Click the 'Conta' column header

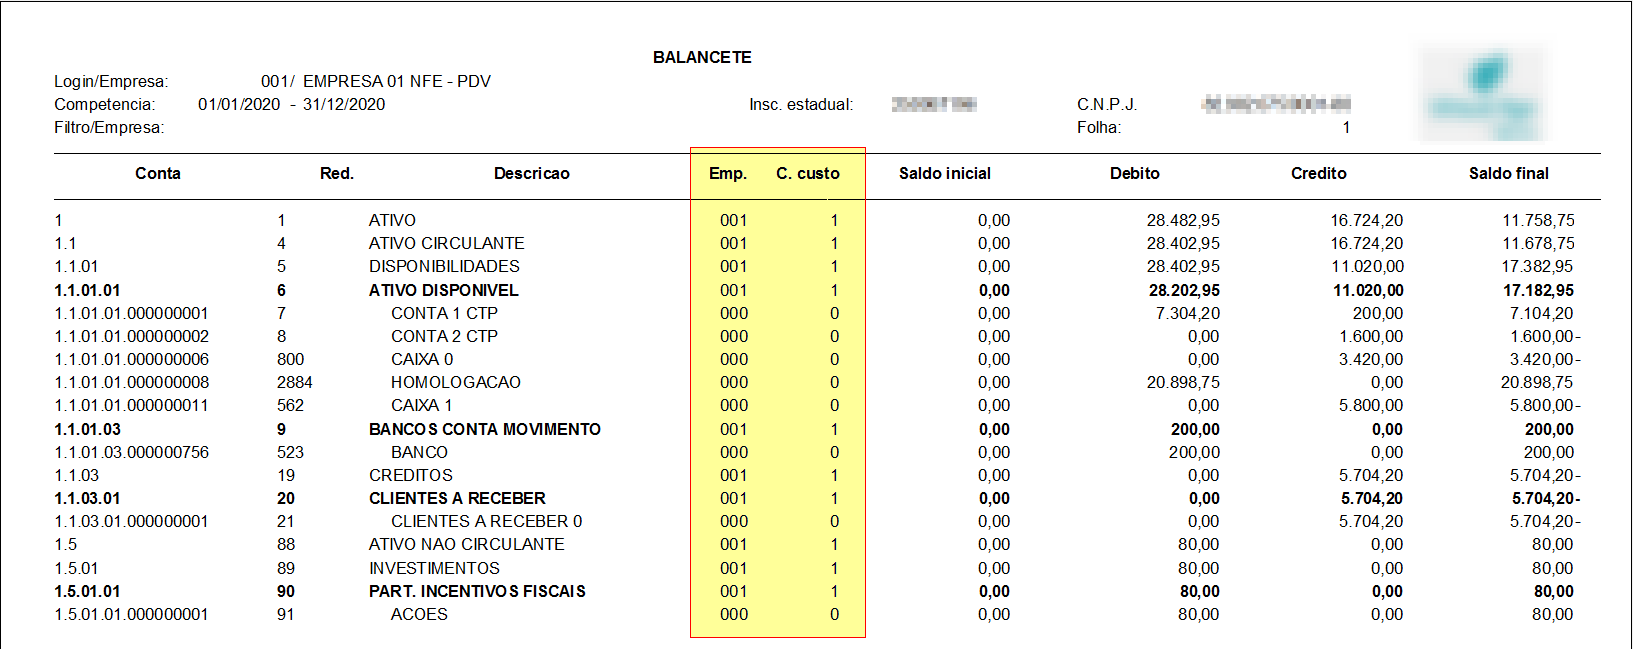click(158, 173)
